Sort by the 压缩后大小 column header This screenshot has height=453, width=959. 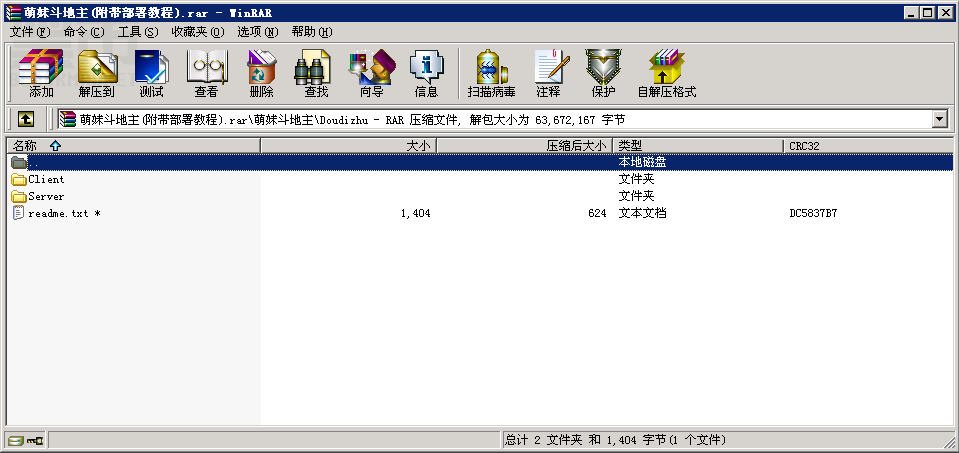[x=525, y=145]
